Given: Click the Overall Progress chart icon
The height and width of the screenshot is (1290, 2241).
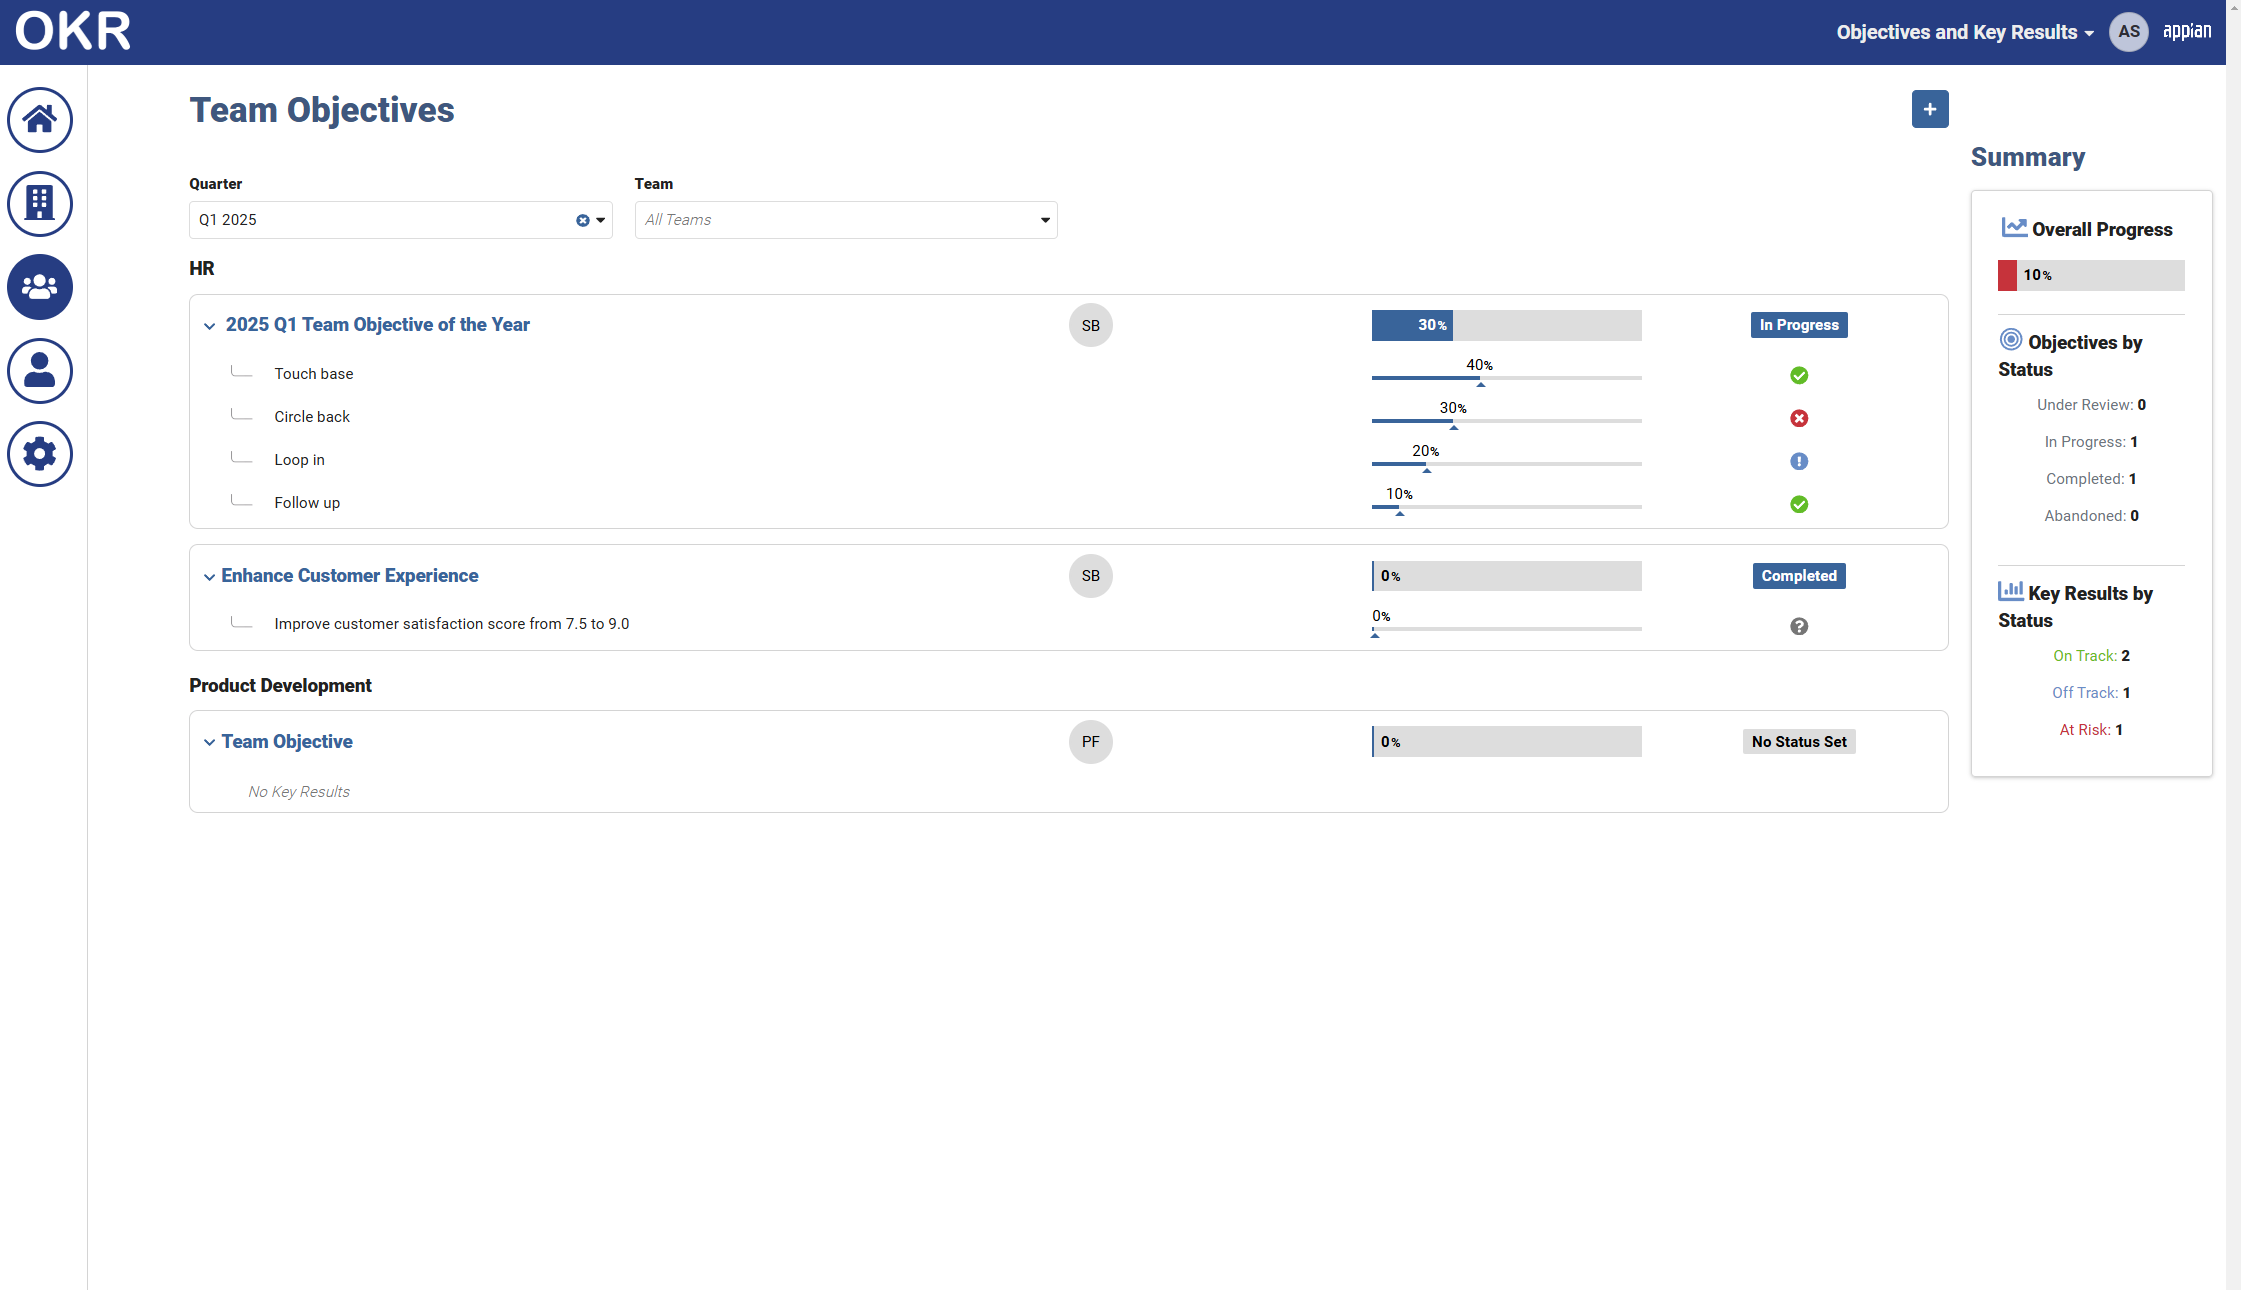Looking at the screenshot, I should 2013,228.
